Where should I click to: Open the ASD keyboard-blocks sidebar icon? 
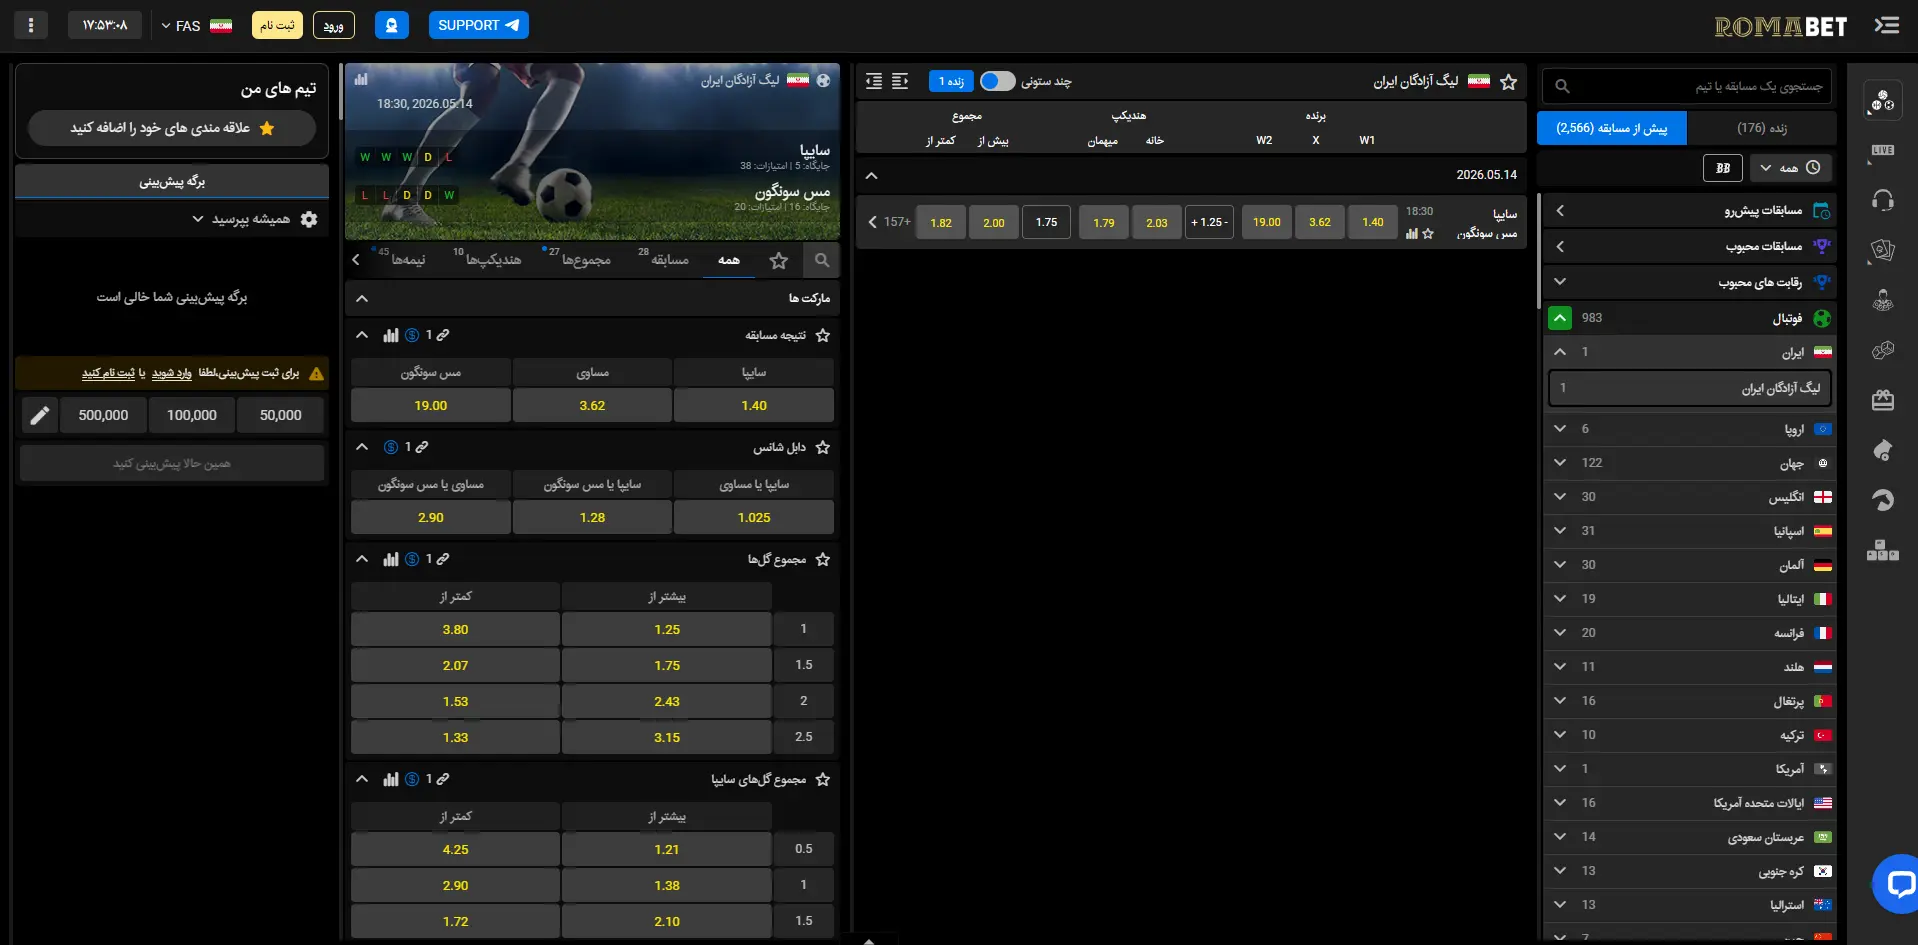[1882, 550]
